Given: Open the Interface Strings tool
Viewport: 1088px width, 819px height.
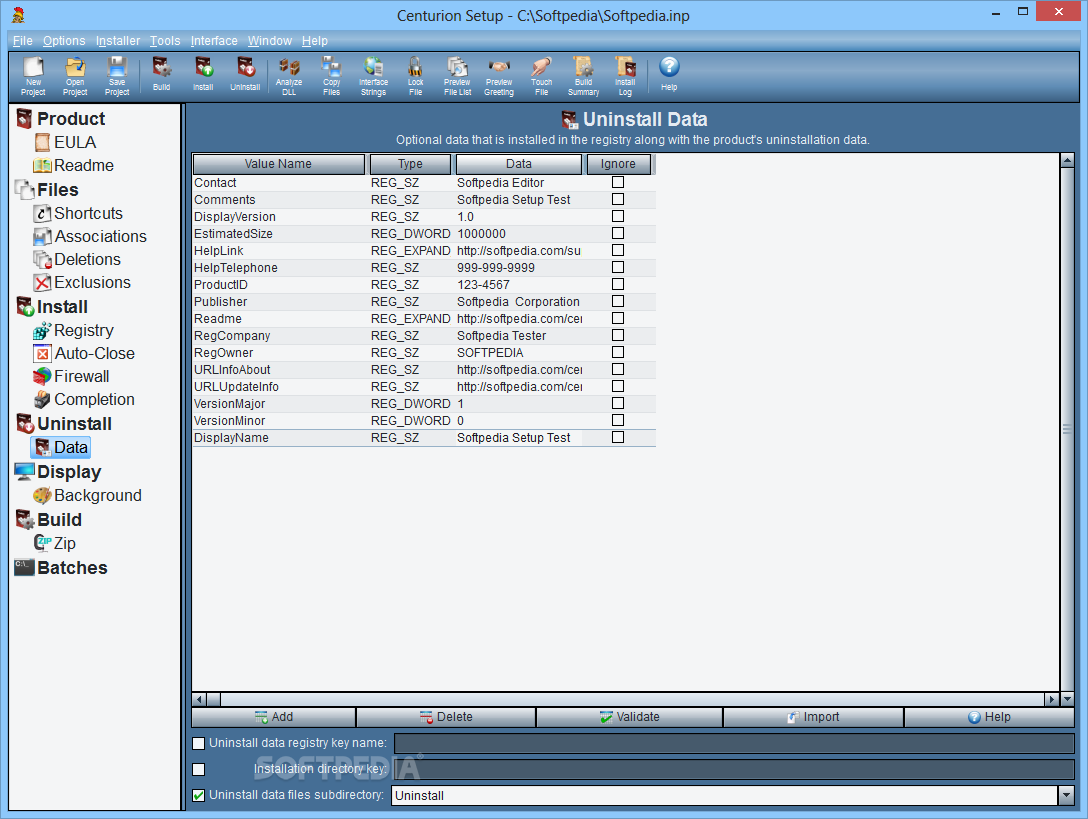Looking at the screenshot, I should tap(373, 76).
